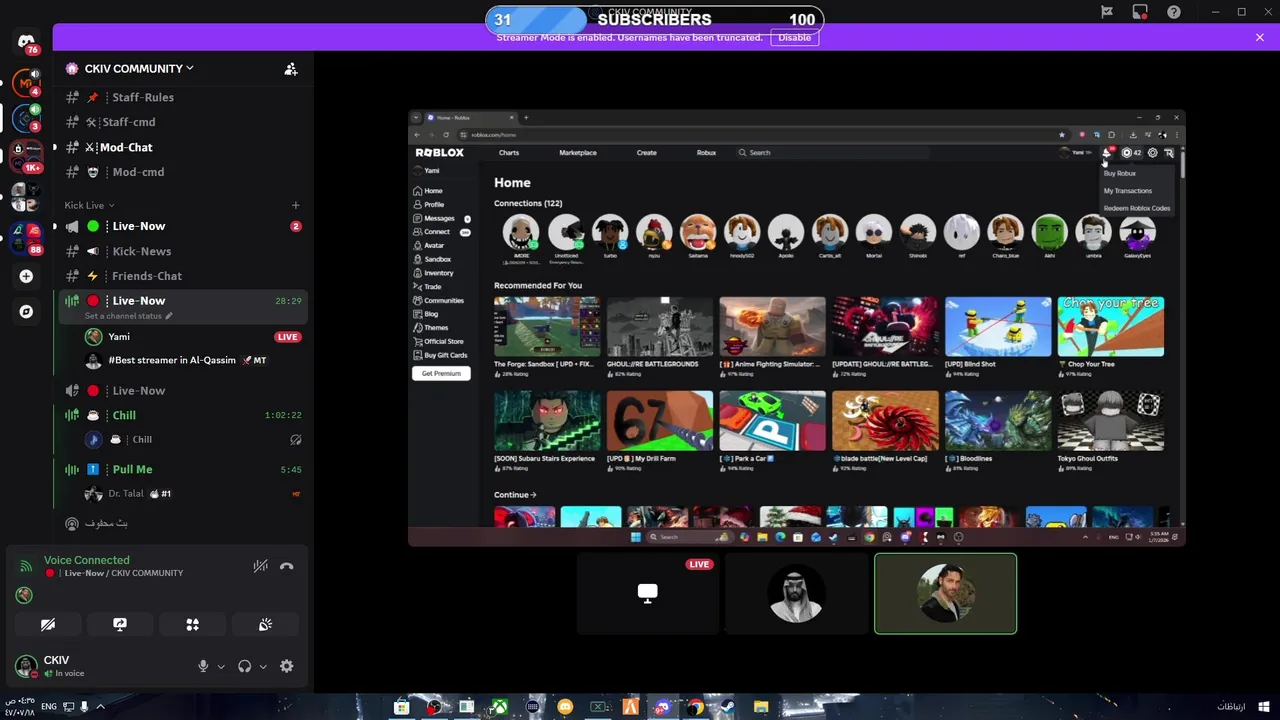
Task: Click Continue link in Roblox home
Action: (x=515, y=494)
